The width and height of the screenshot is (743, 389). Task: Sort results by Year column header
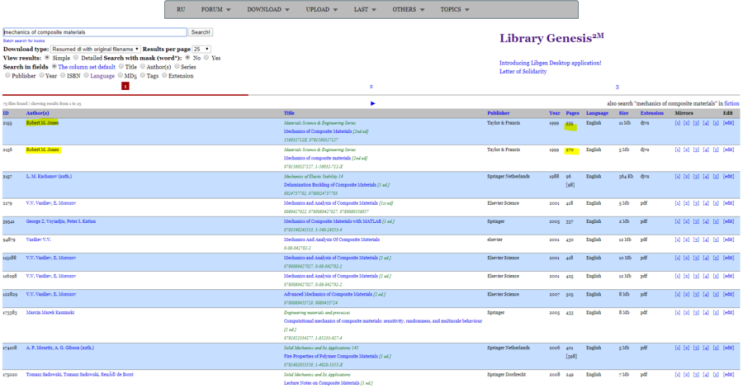[x=554, y=113]
